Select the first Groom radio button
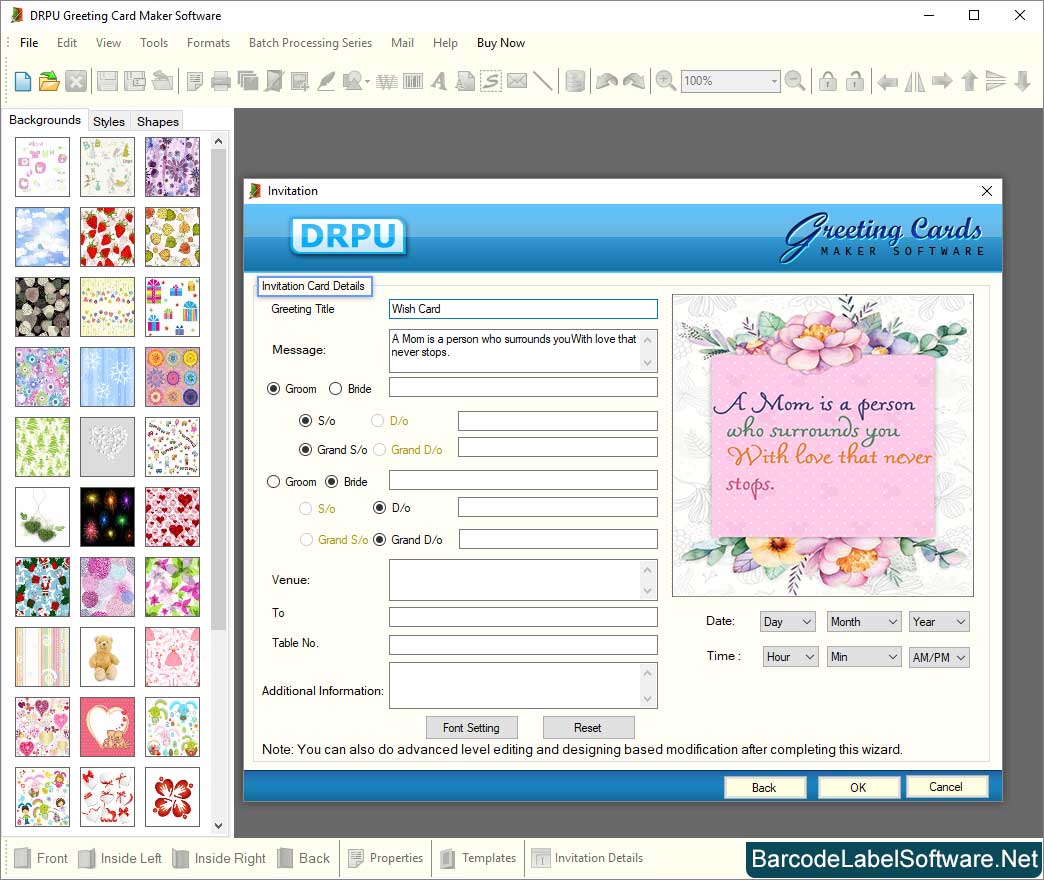Image resolution: width=1044 pixels, height=880 pixels. 274,389
